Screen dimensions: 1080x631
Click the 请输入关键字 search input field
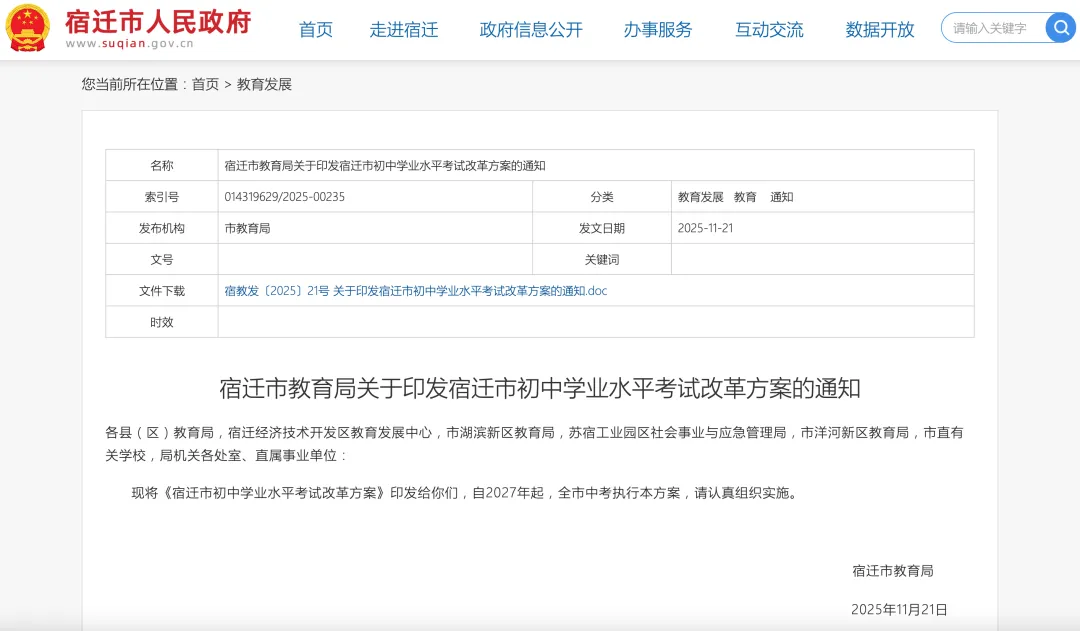pos(990,27)
